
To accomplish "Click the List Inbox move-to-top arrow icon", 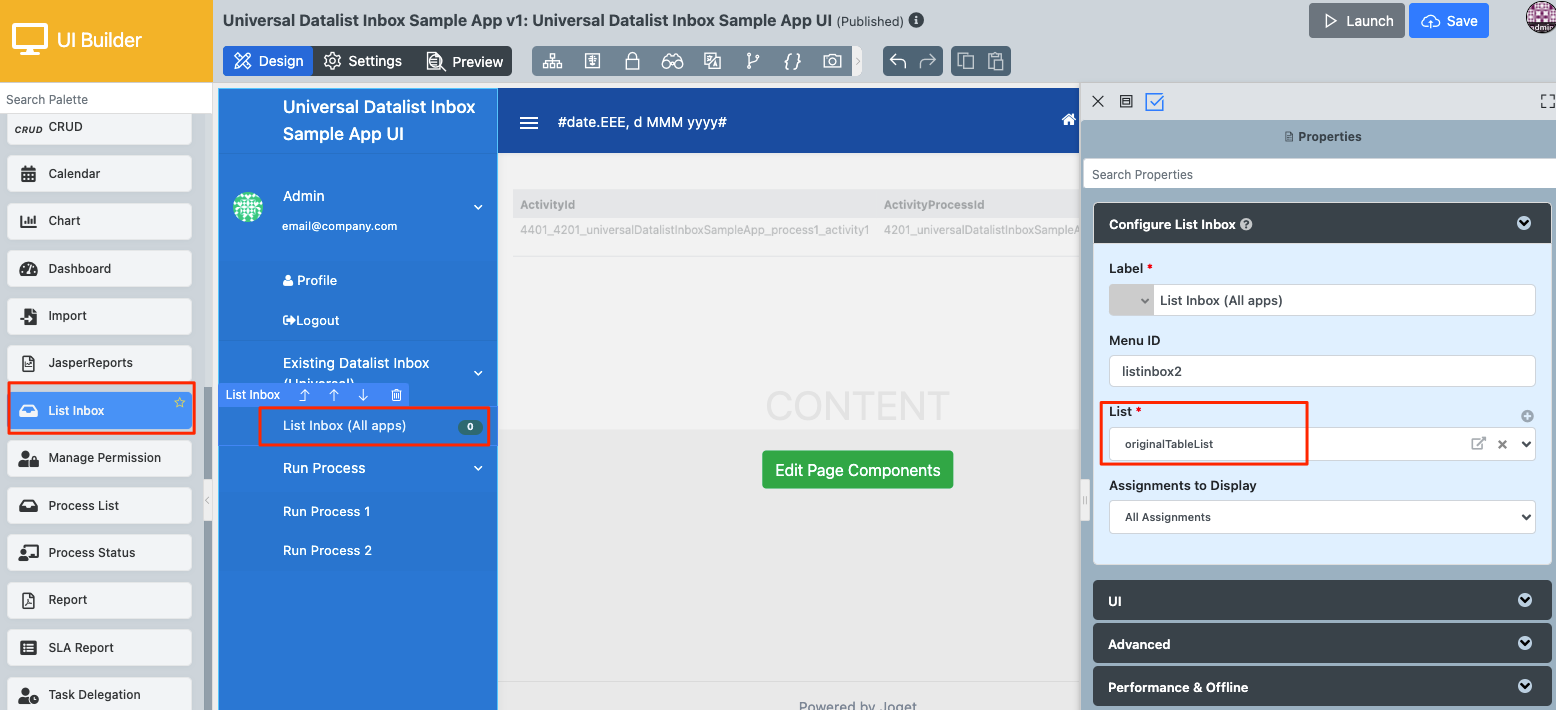I will (305, 395).
